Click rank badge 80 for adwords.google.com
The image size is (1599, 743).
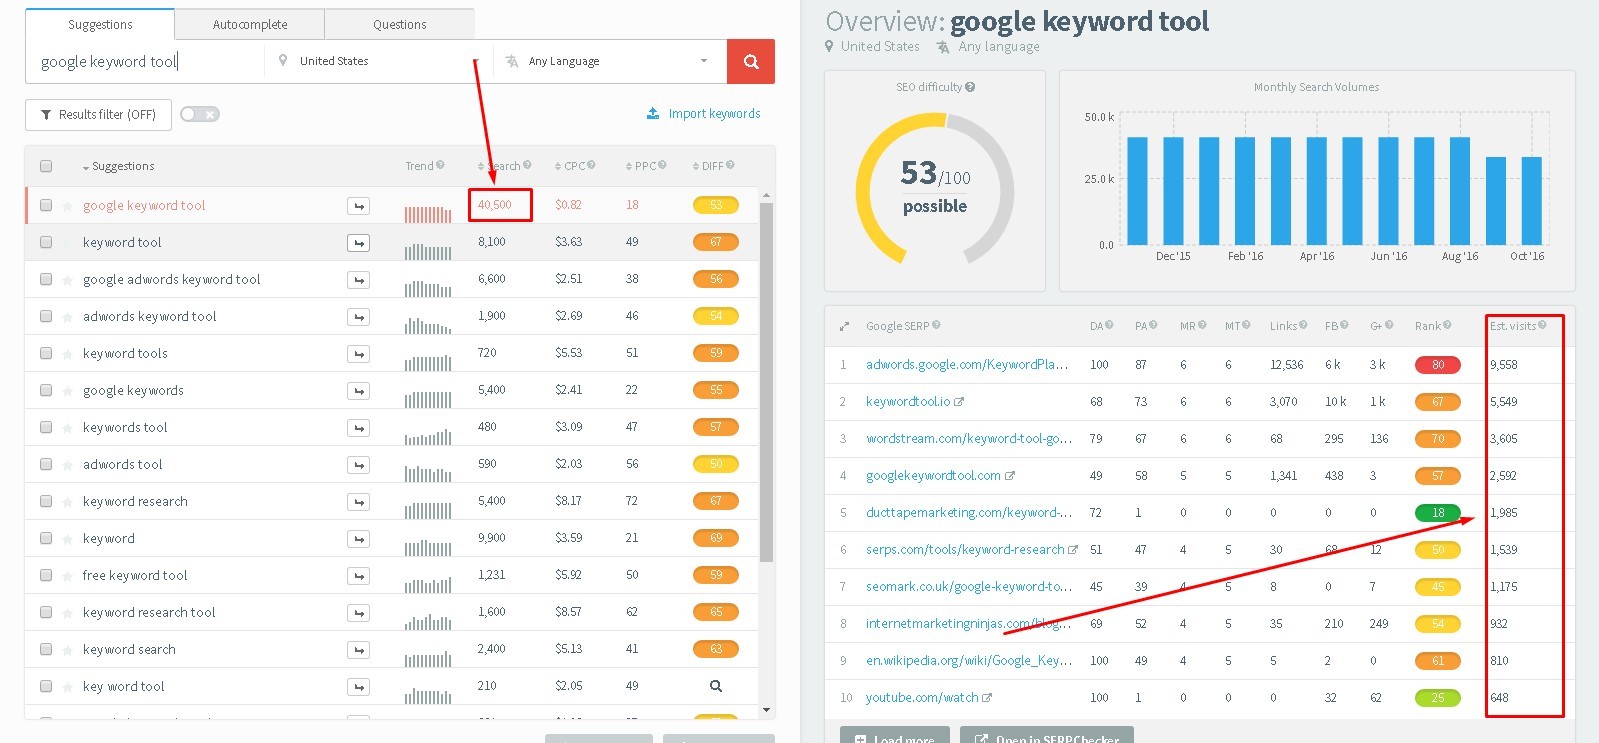(x=1437, y=365)
